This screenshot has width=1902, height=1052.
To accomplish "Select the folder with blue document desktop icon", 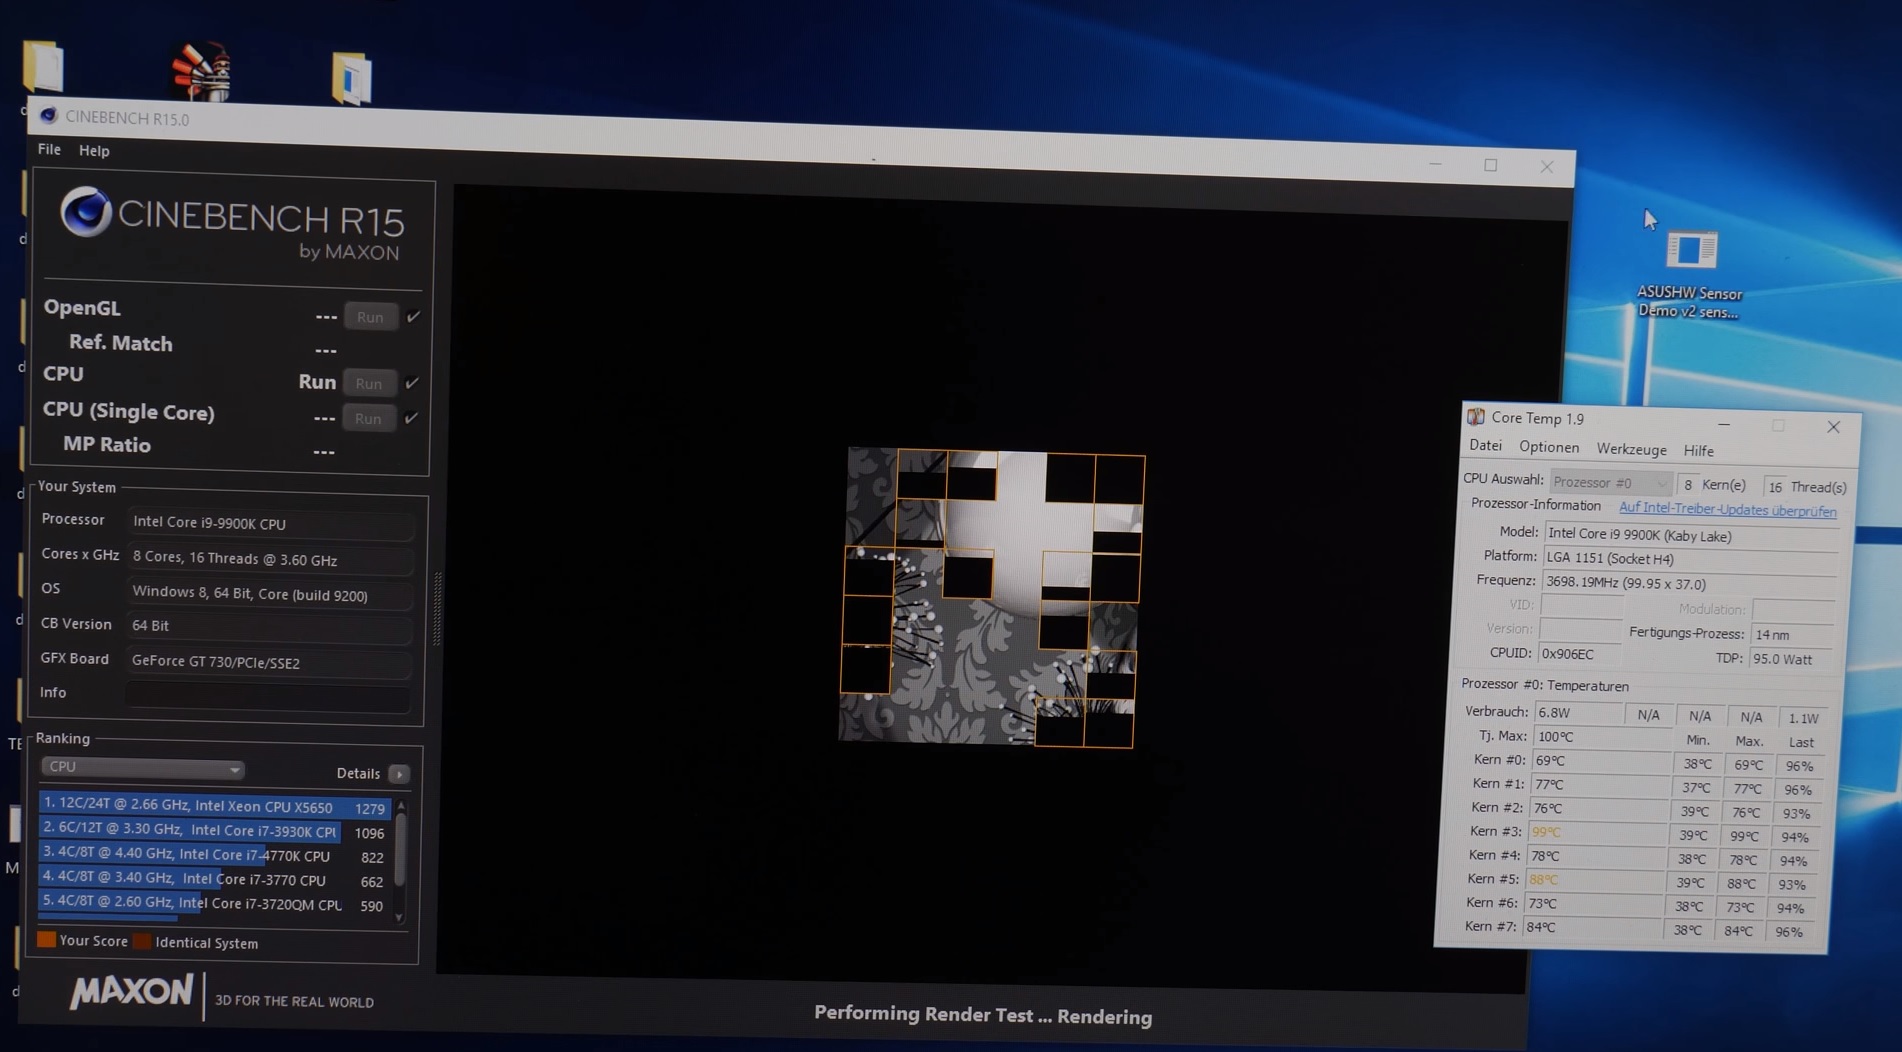I will [x=352, y=78].
